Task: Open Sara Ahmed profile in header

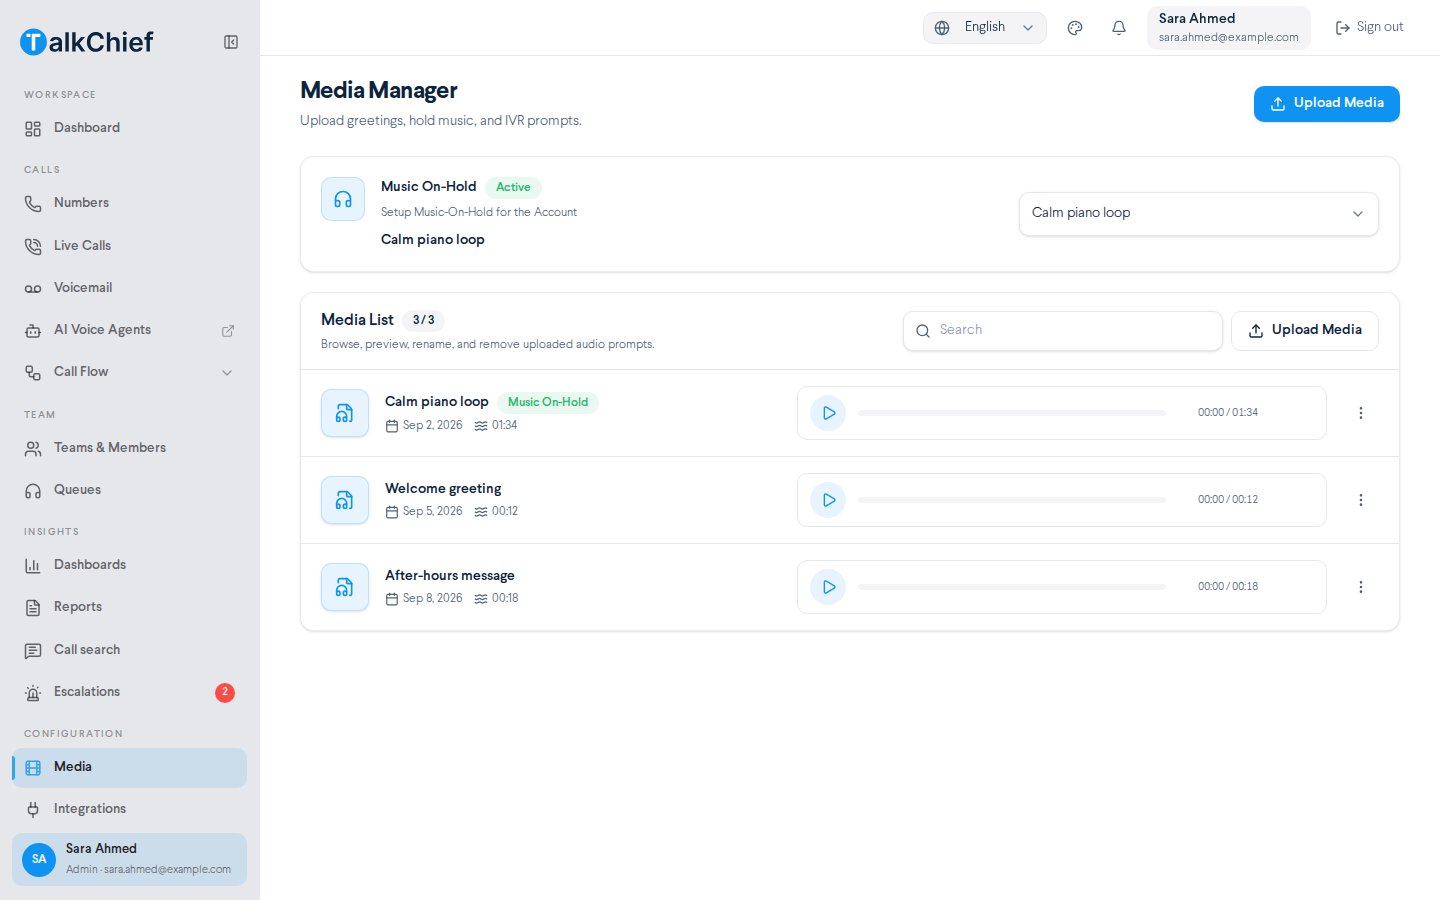Action: (1228, 28)
